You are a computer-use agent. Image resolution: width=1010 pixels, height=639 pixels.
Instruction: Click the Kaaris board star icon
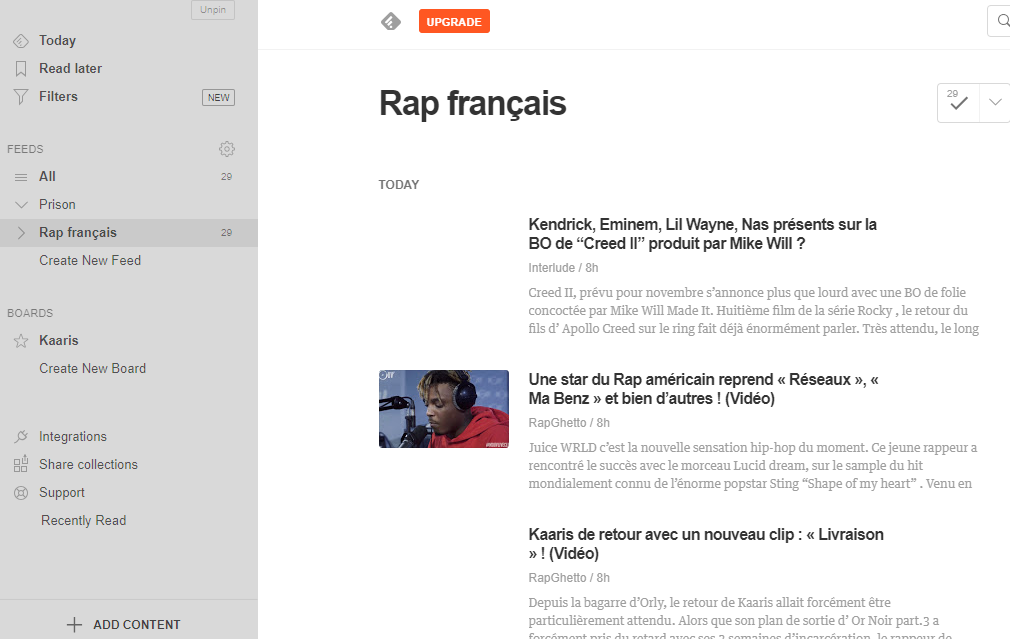click(x=20, y=341)
